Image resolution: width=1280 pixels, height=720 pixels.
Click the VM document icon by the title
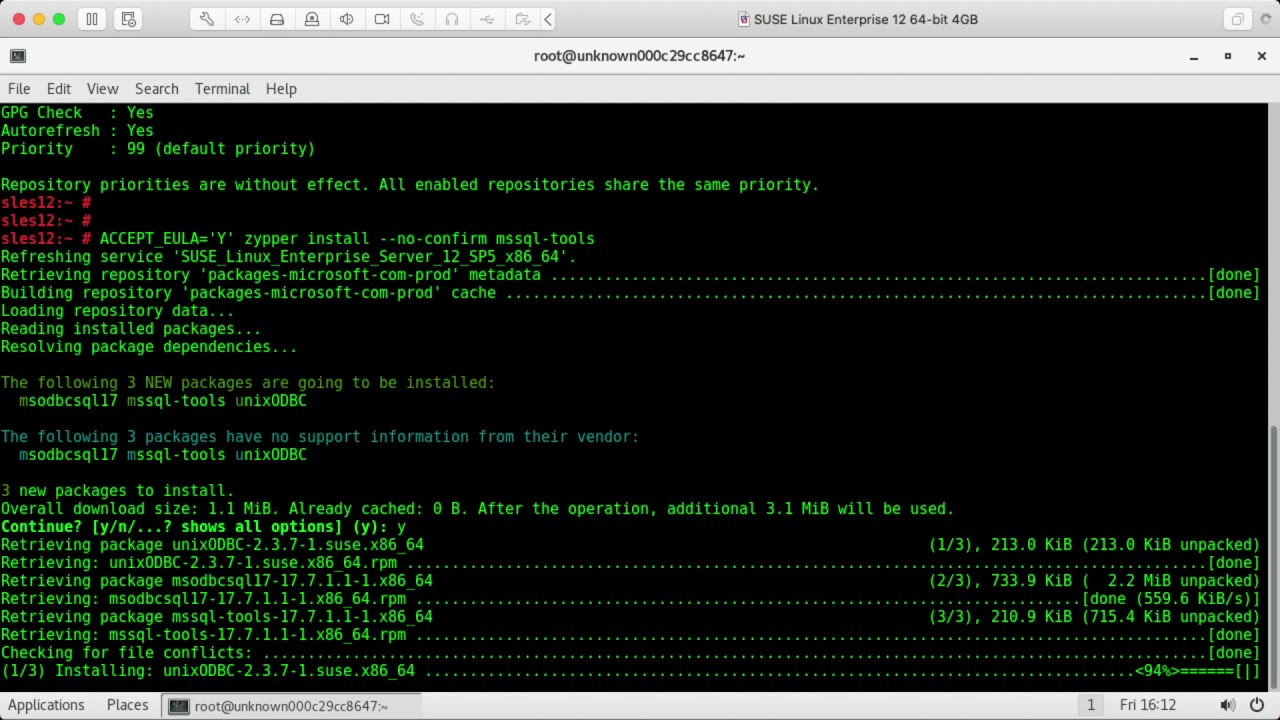[x=743, y=19]
